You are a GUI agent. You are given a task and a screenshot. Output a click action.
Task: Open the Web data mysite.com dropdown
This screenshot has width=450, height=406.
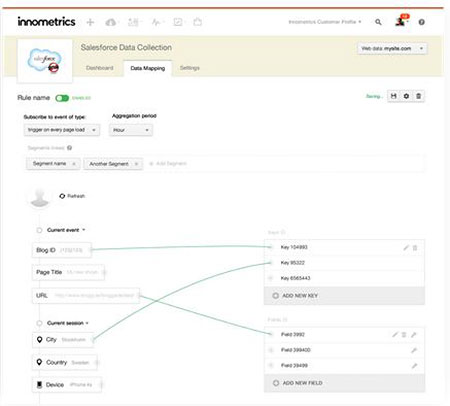tap(392, 49)
